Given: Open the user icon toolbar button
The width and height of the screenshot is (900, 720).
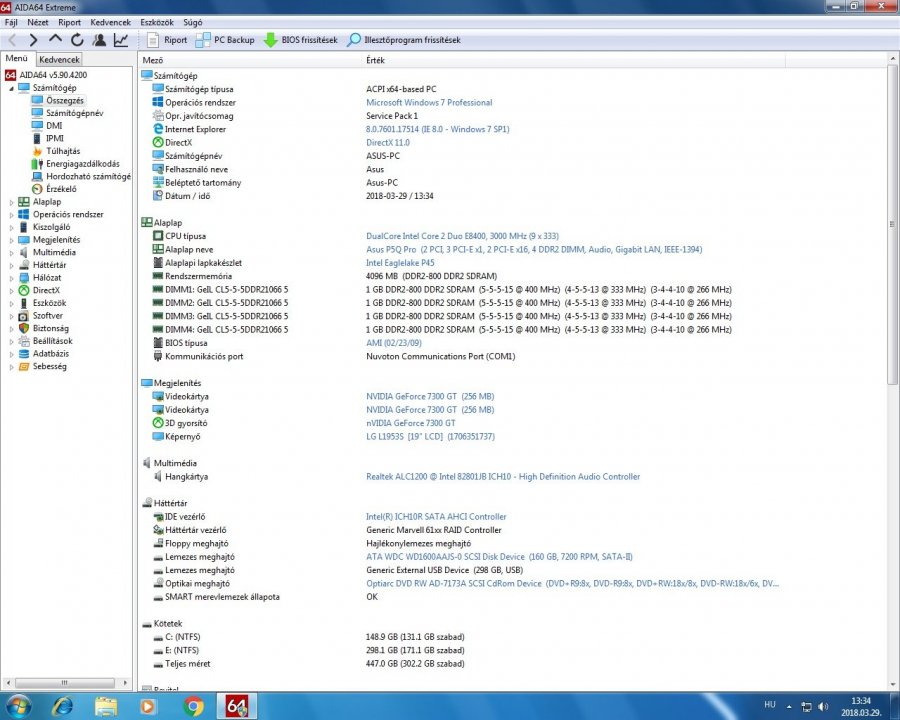Looking at the screenshot, I should [x=99, y=40].
